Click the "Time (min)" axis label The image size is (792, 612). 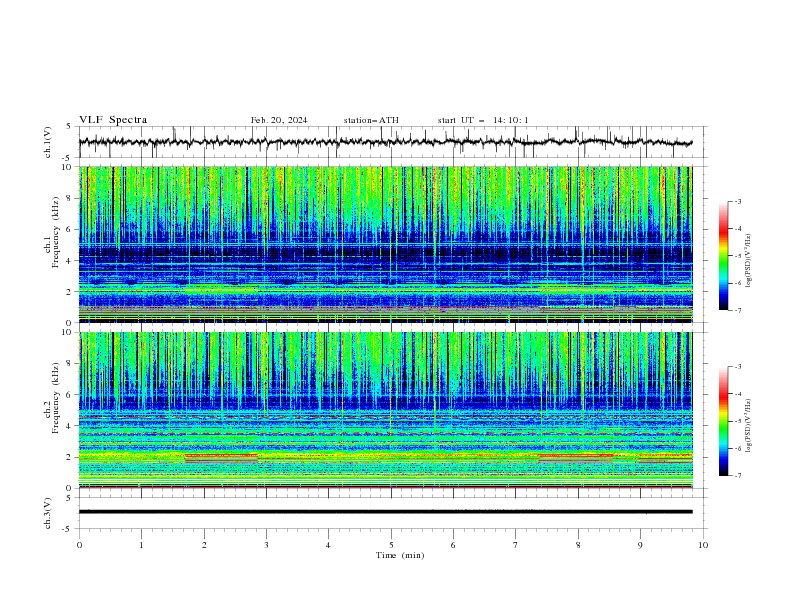click(400, 555)
